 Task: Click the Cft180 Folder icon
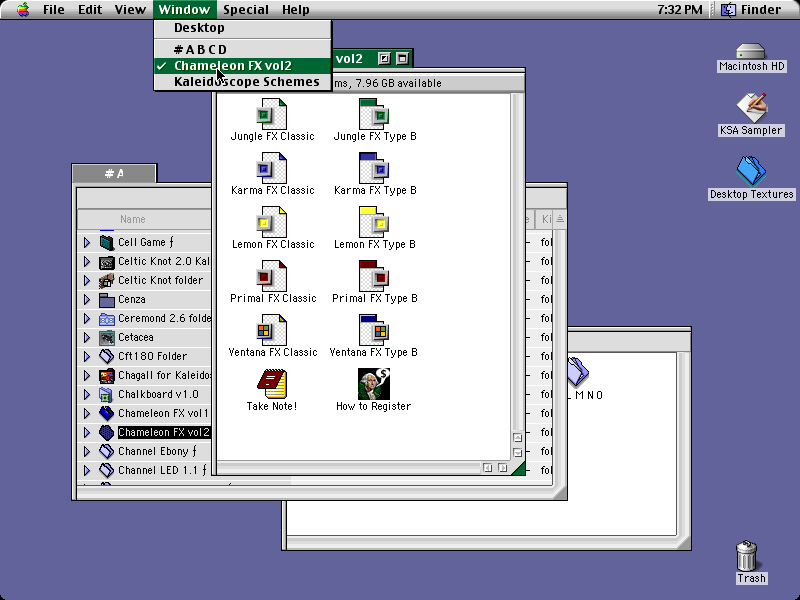click(x=107, y=356)
